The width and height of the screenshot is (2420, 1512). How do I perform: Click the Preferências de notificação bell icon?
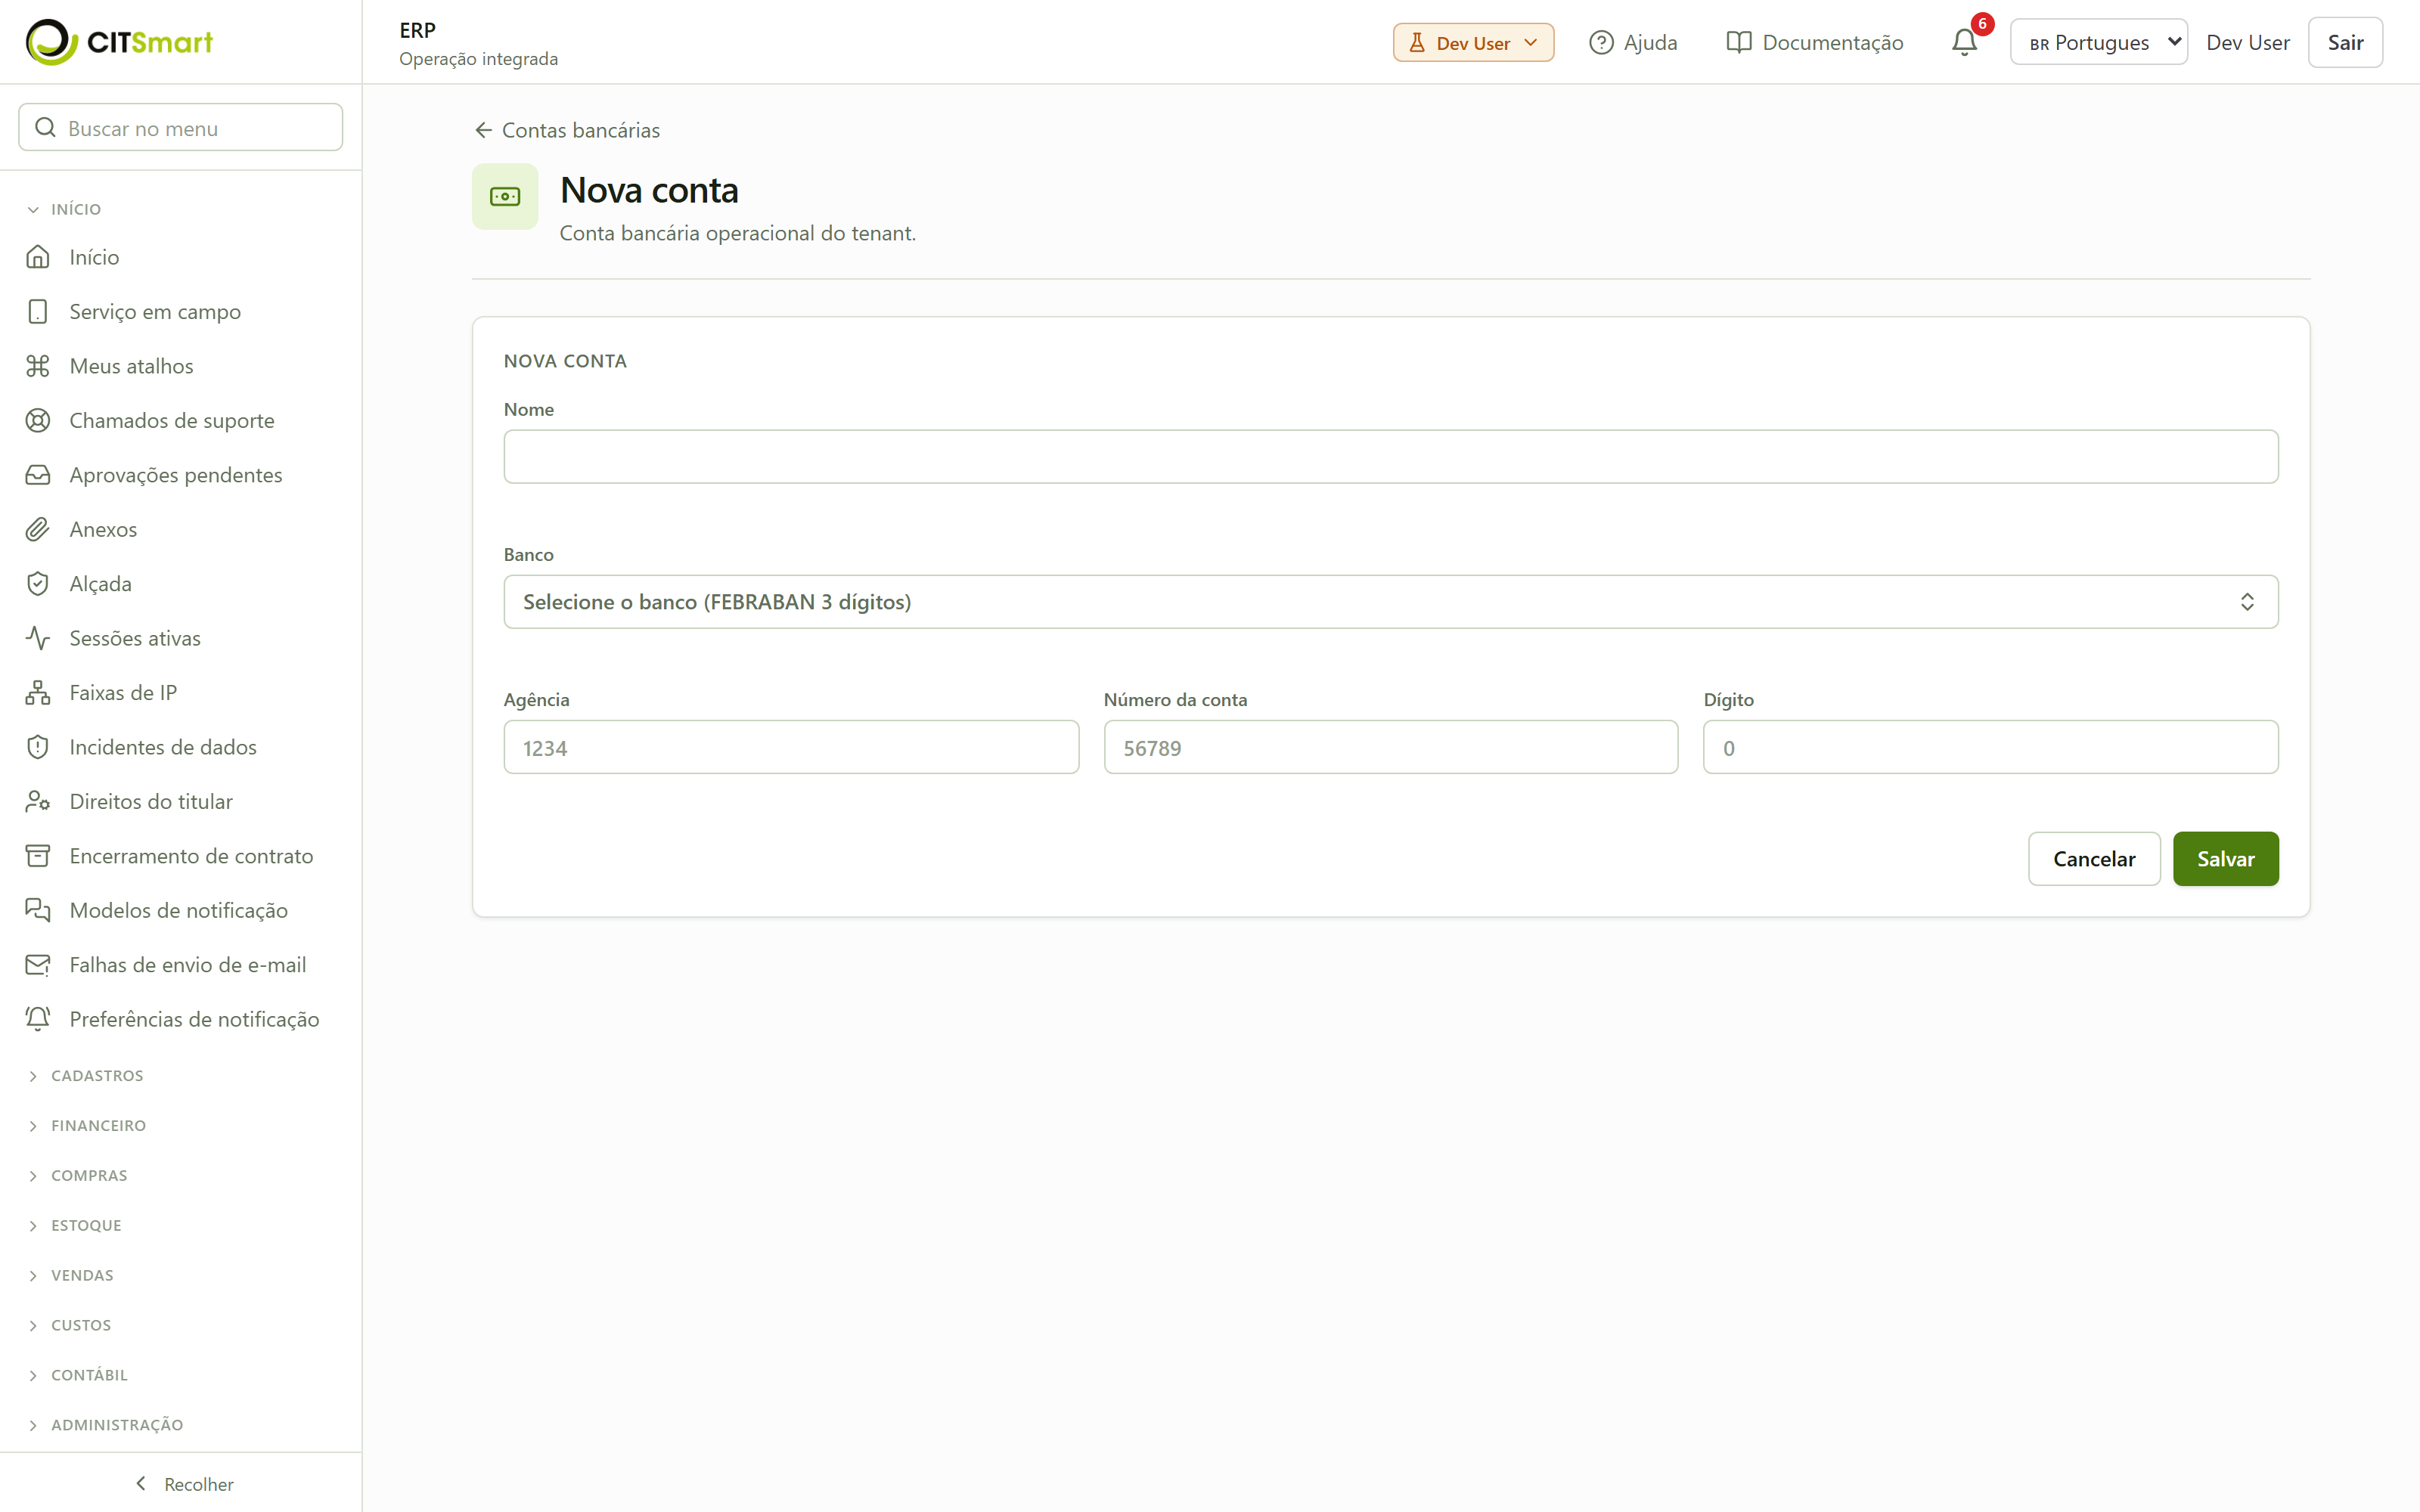tap(38, 1019)
